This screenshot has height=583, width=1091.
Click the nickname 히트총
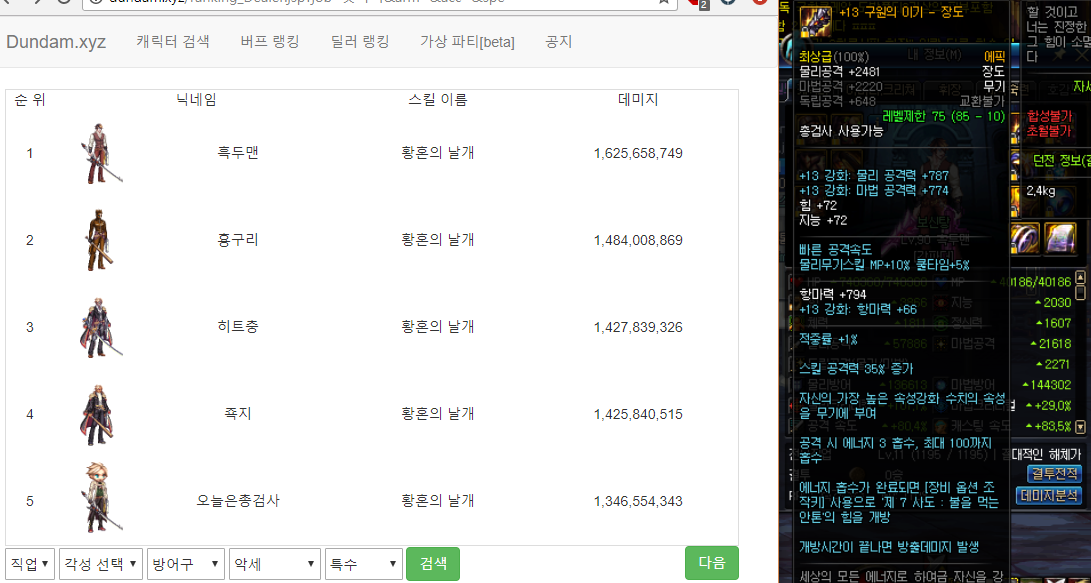pos(238,327)
